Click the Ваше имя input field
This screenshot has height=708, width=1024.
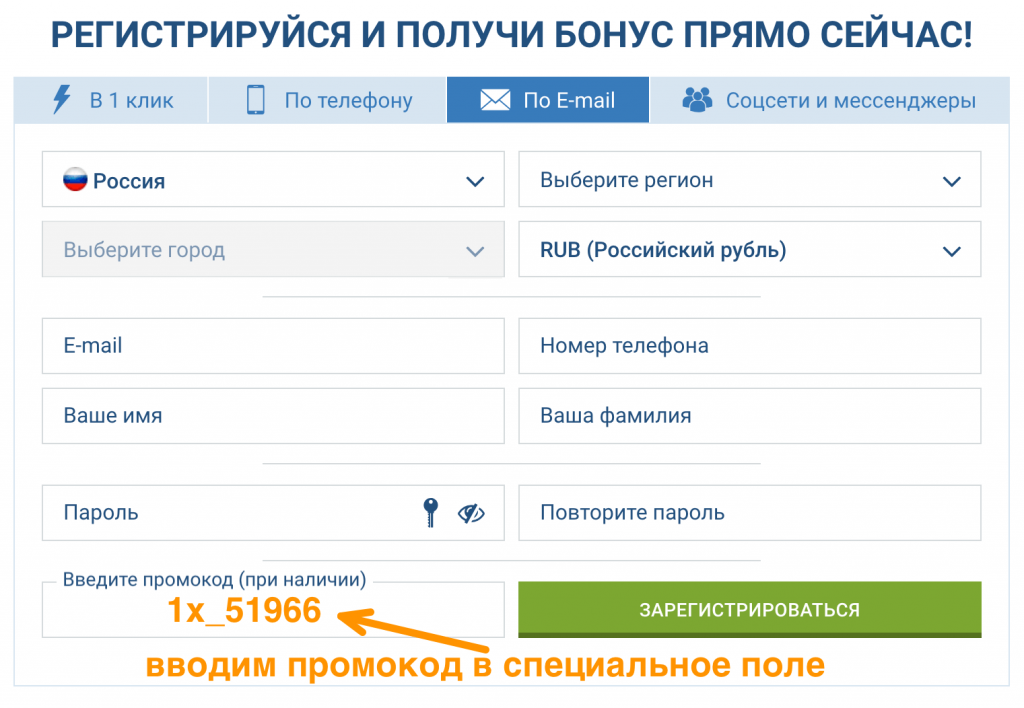pos(272,416)
